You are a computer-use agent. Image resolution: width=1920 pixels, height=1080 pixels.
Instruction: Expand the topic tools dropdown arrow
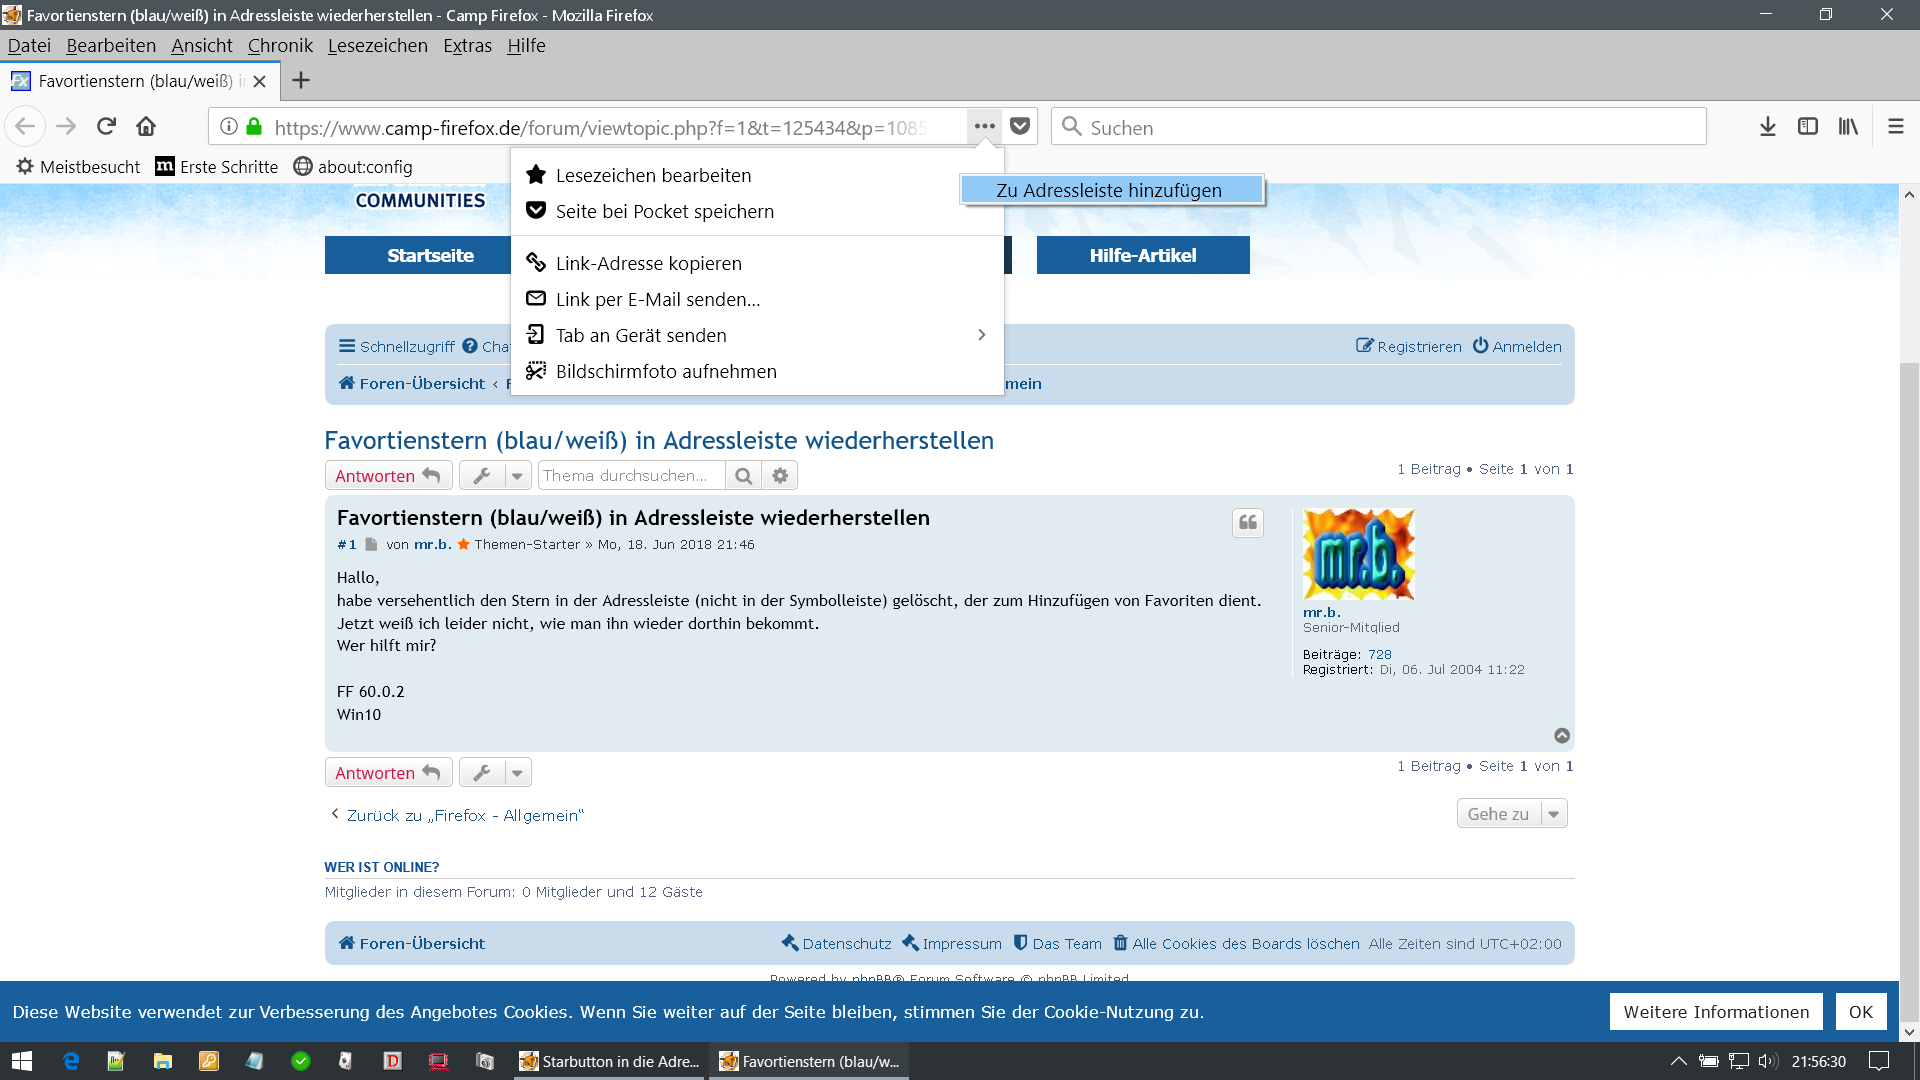click(x=517, y=476)
